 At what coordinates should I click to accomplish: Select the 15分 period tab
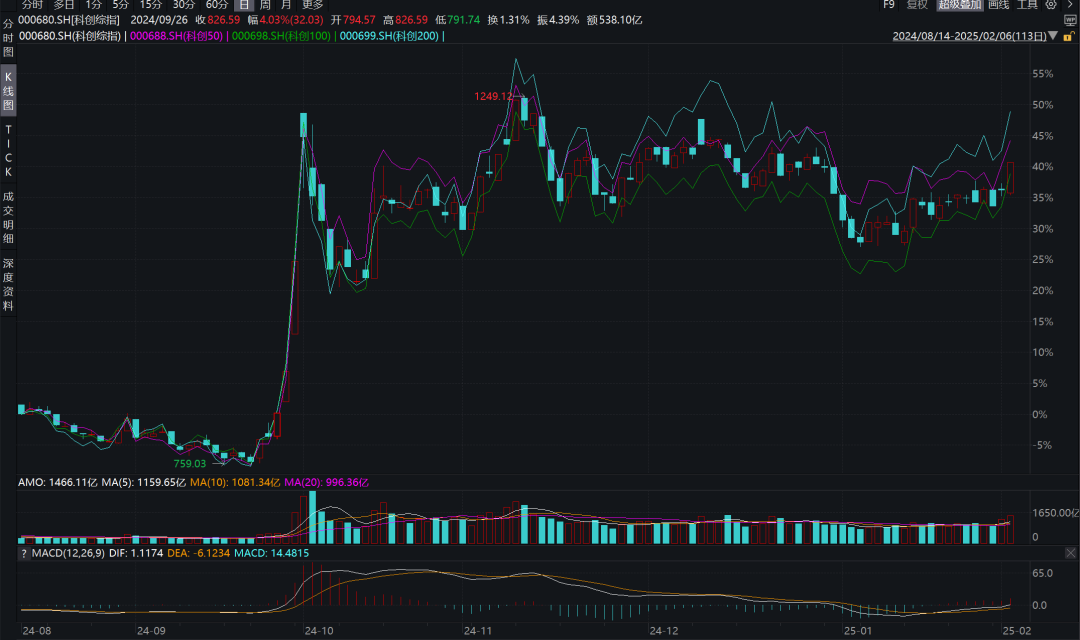tap(151, 5)
